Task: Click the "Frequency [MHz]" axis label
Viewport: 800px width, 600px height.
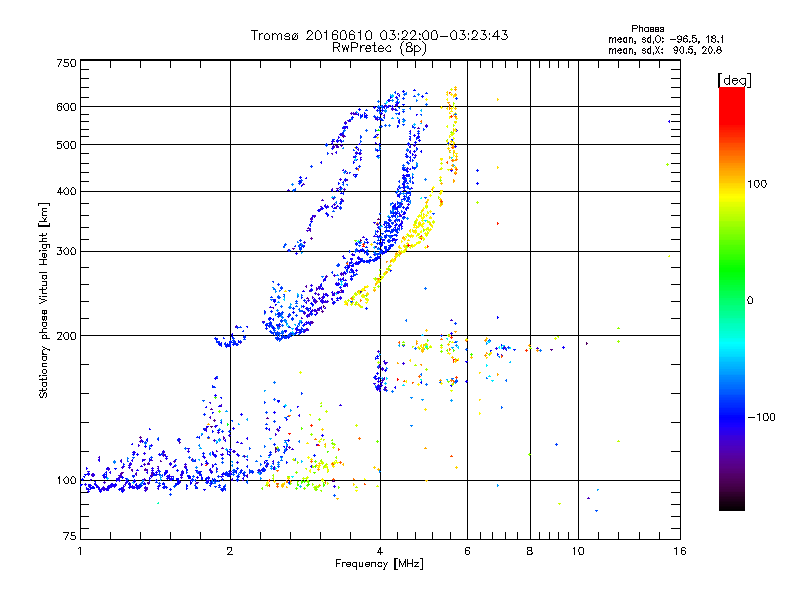Action: (379, 564)
